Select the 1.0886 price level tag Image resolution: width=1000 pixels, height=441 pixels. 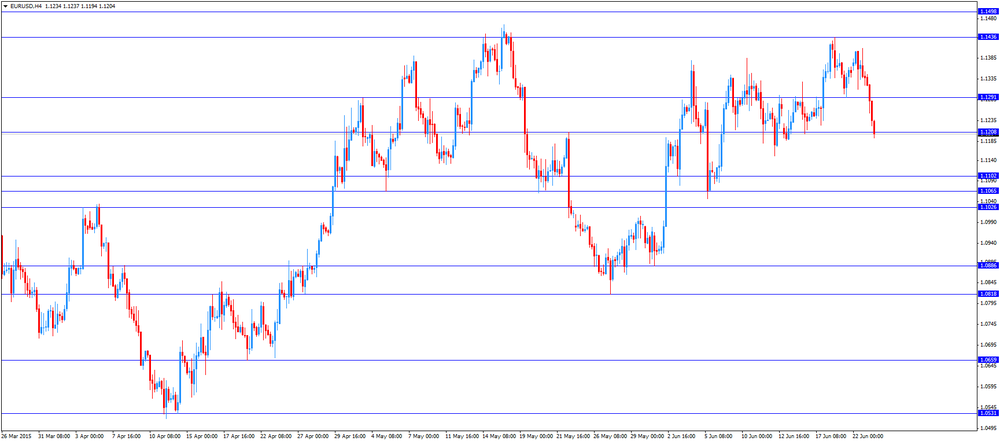tap(987, 265)
